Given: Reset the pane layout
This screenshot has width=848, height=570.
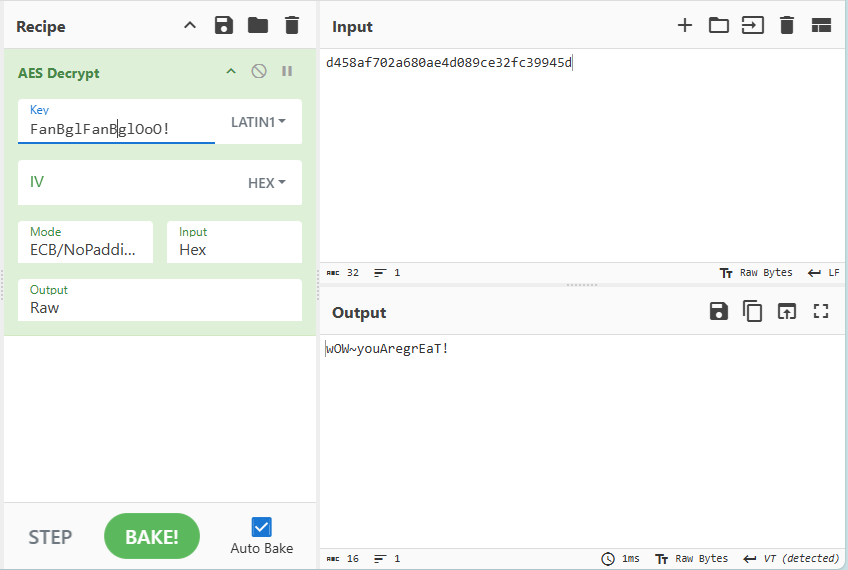Looking at the screenshot, I should point(821,25).
